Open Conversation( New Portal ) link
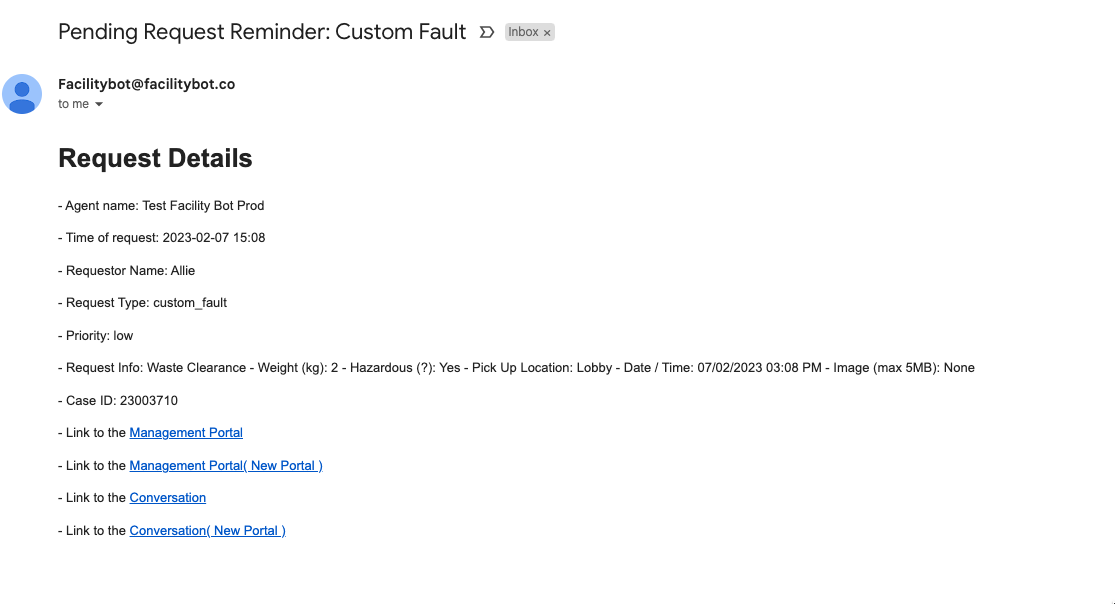1115x604 pixels. 208,530
